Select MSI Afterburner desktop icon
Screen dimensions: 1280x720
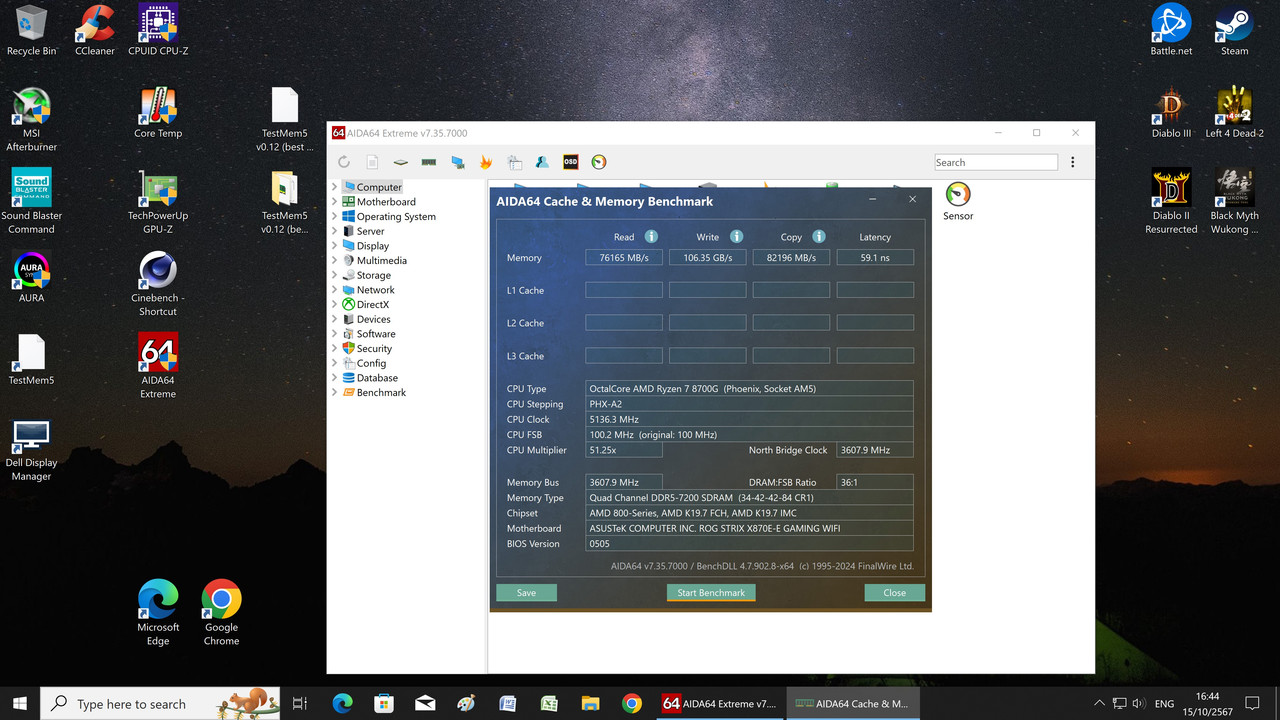pyautogui.click(x=32, y=120)
